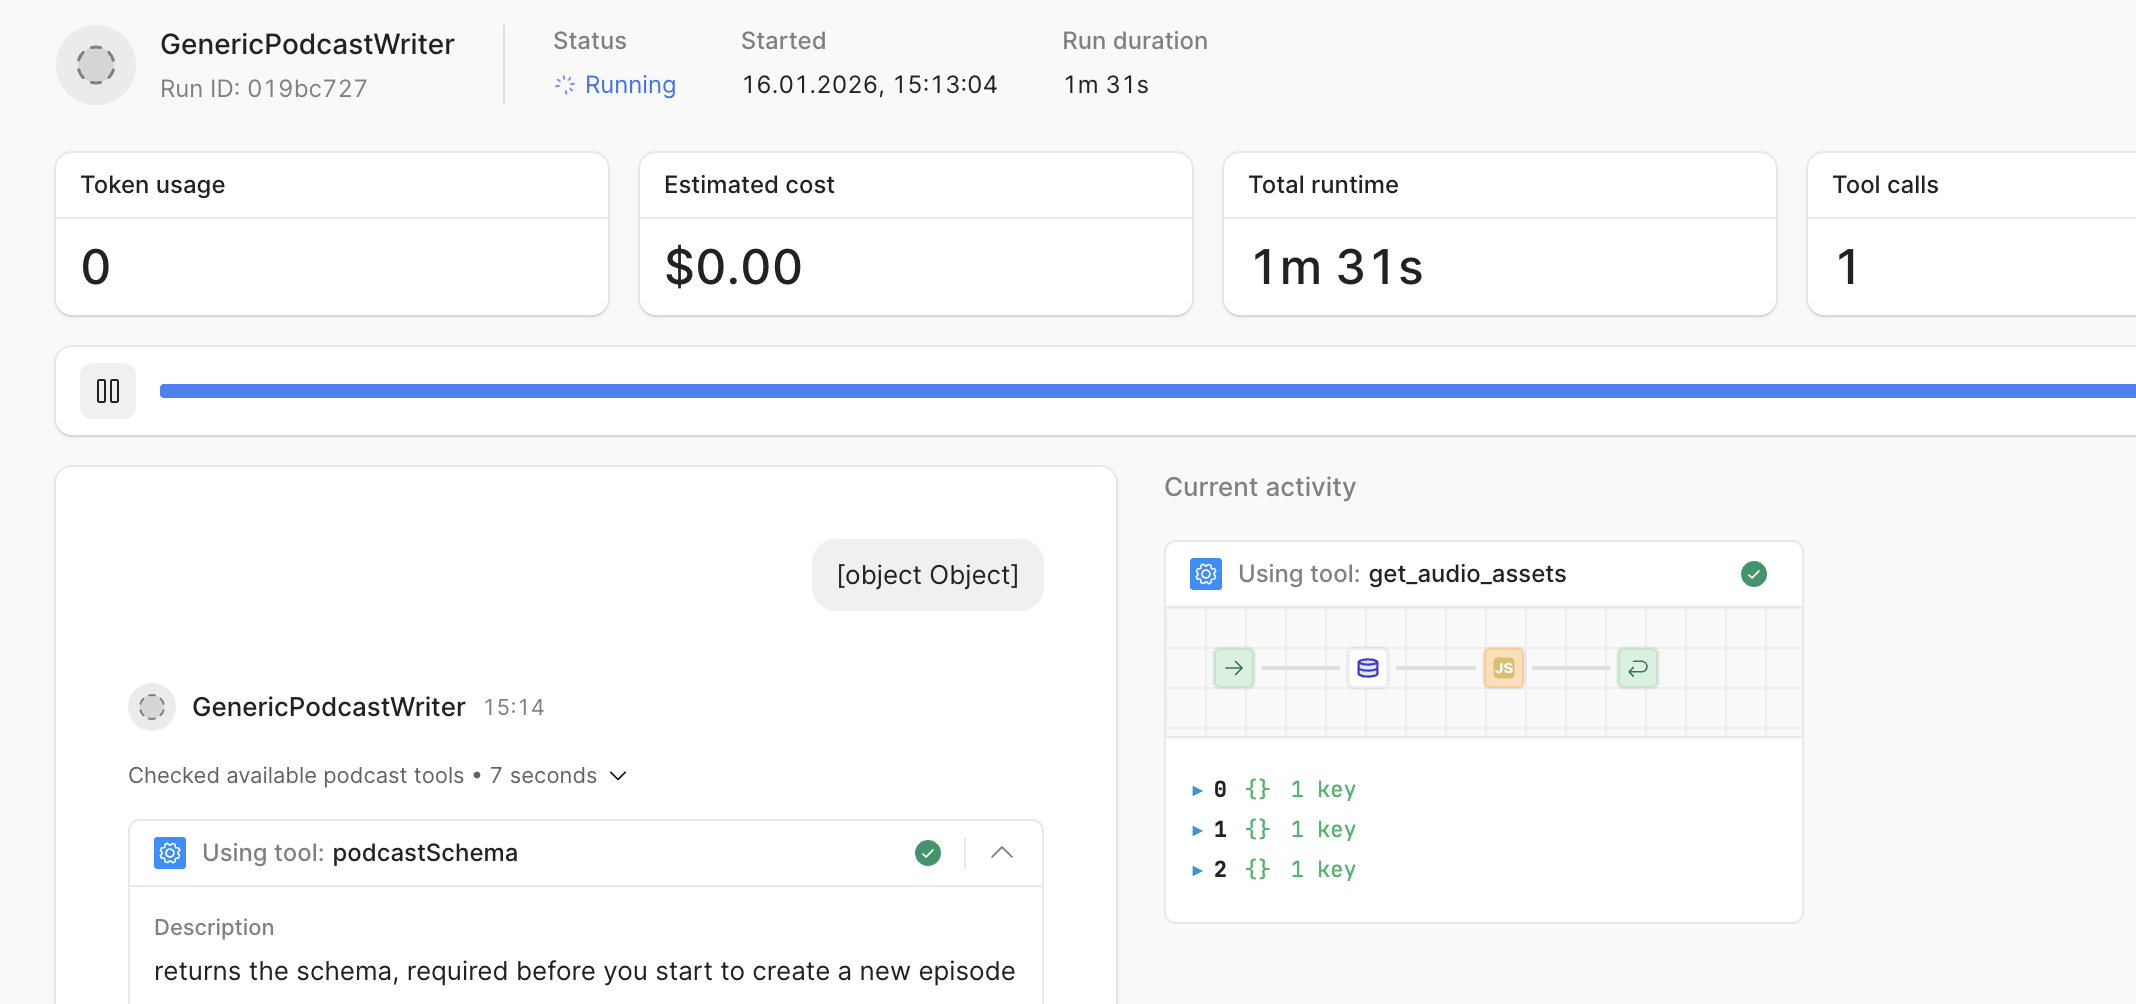Viewport: 2136px width, 1004px height.
Task: Pause the run playback
Action: 108,391
